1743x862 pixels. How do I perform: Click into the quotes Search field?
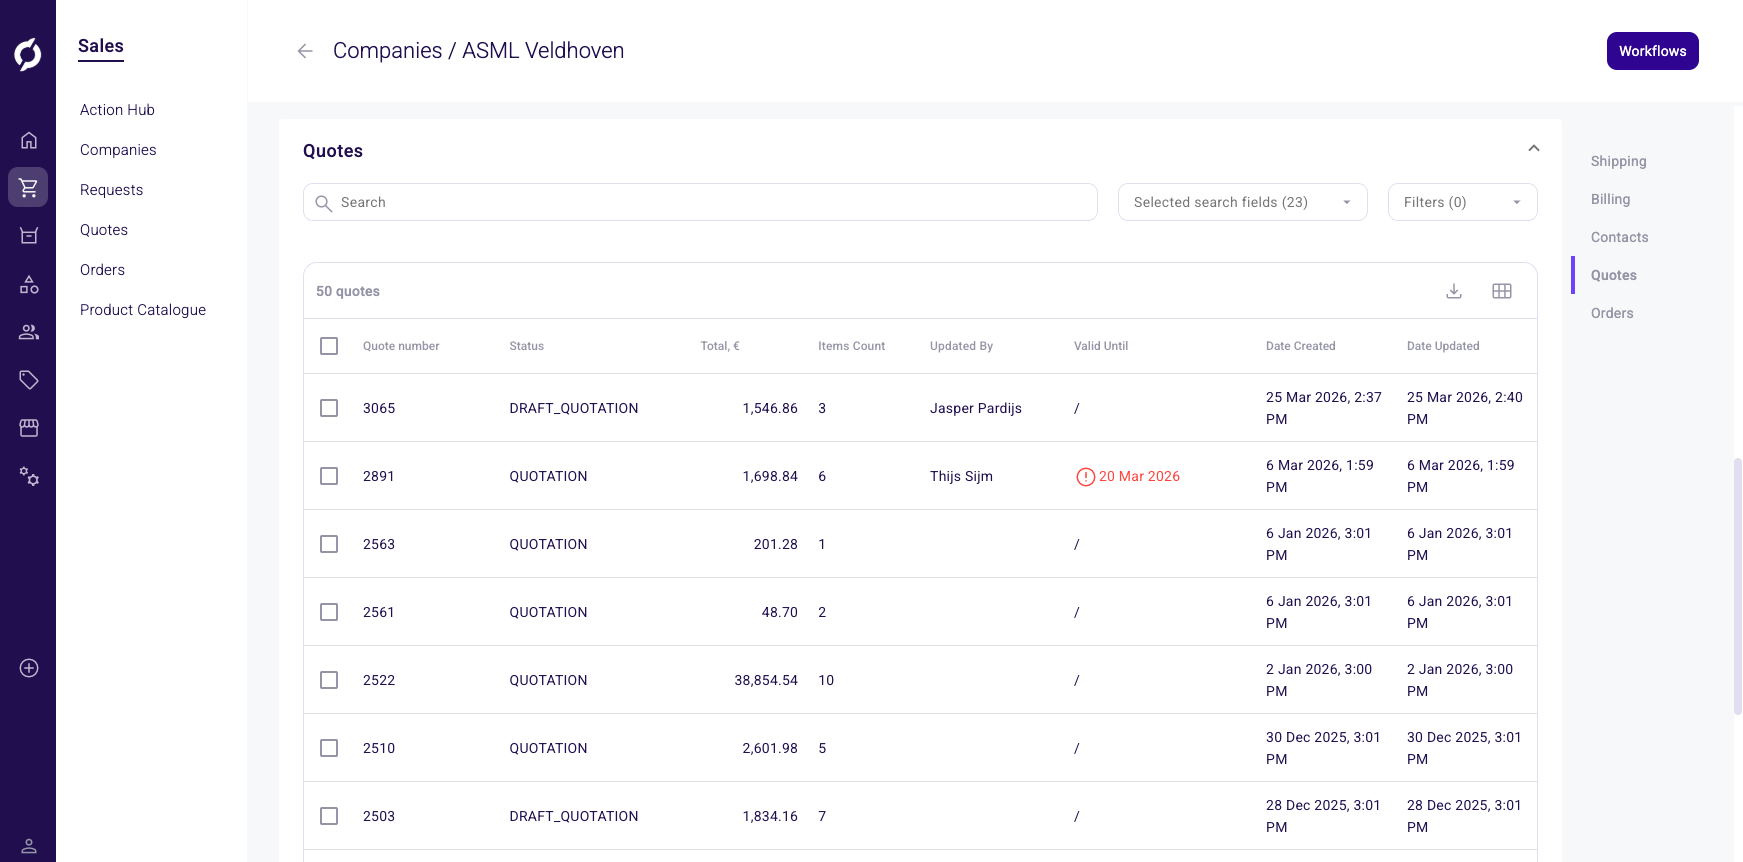point(700,202)
